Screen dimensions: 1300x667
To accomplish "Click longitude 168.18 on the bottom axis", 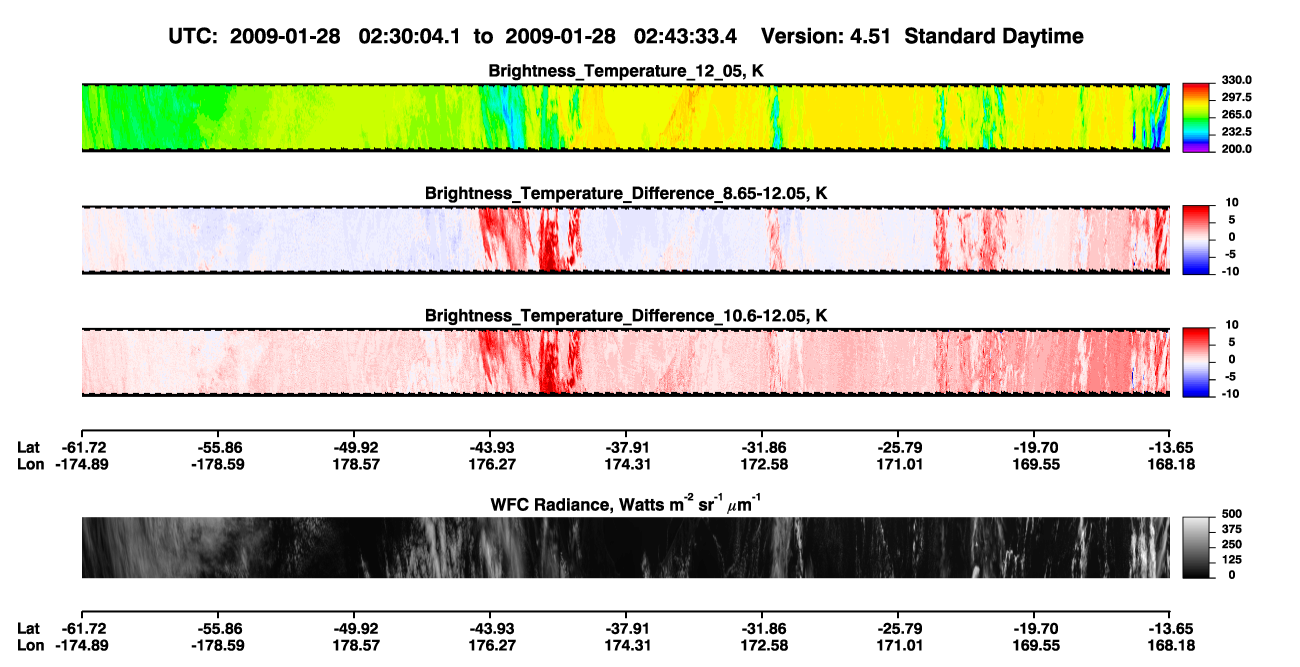I will [x=1170, y=645].
